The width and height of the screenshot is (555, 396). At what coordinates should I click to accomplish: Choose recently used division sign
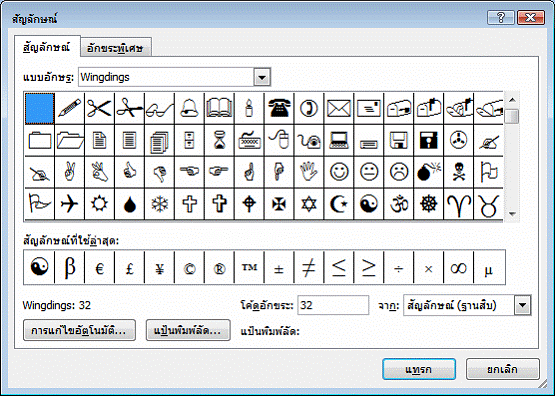tap(399, 267)
